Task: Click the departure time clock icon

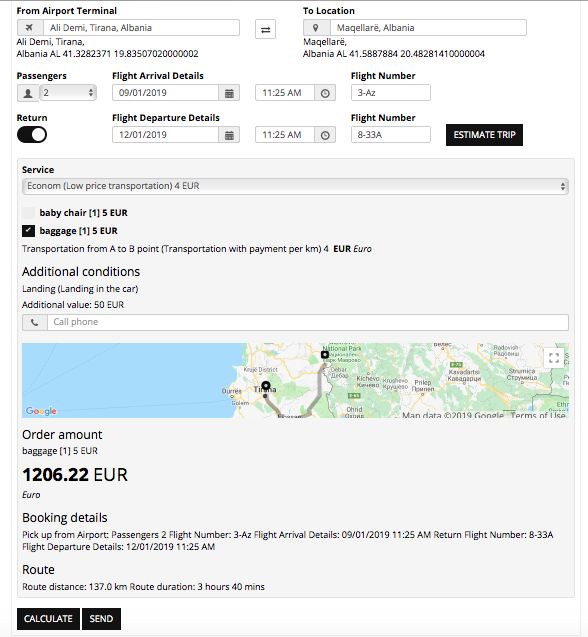Action: (325, 135)
